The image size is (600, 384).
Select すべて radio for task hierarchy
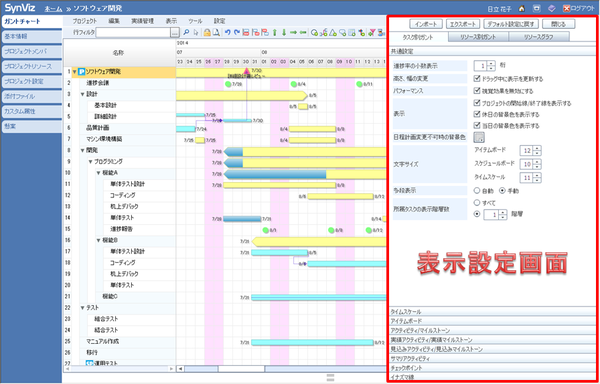(477, 202)
